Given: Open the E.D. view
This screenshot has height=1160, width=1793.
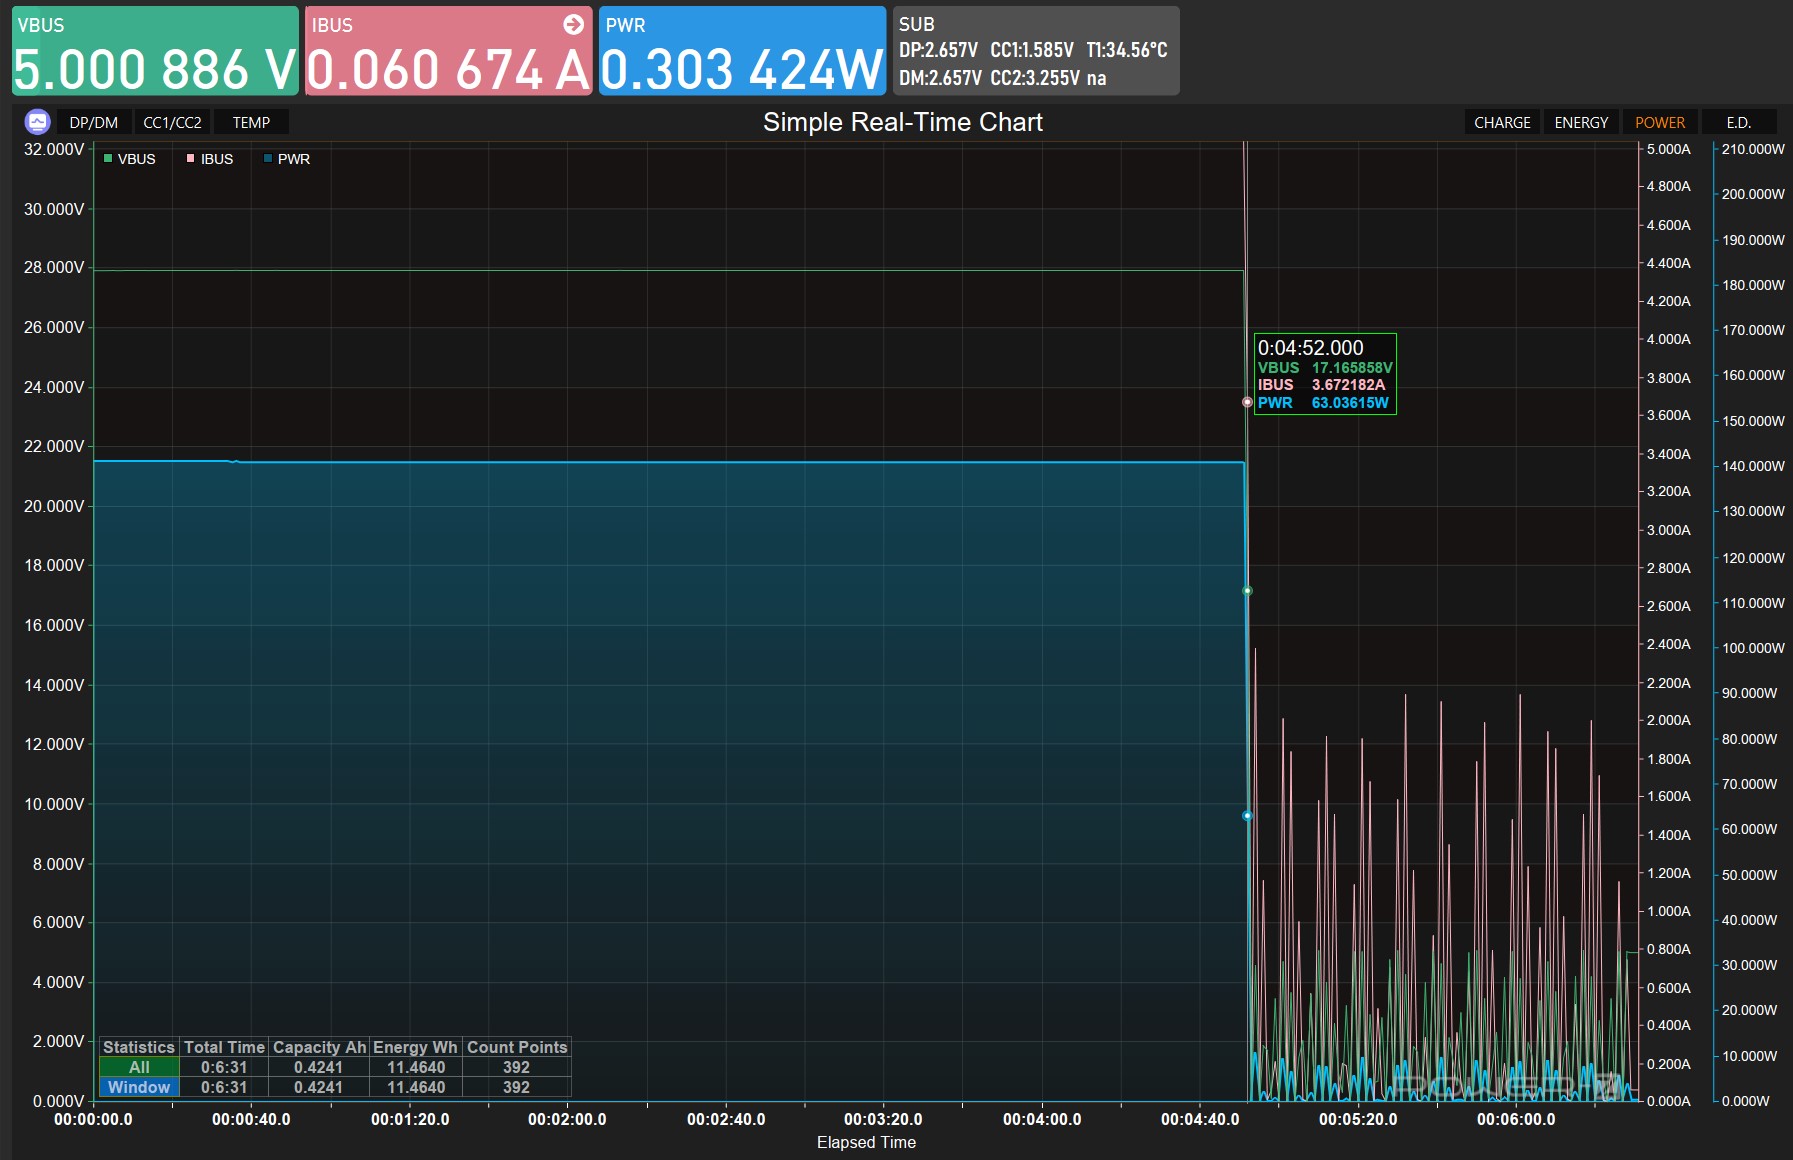Looking at the screenshot, I should pos(1738,122).
